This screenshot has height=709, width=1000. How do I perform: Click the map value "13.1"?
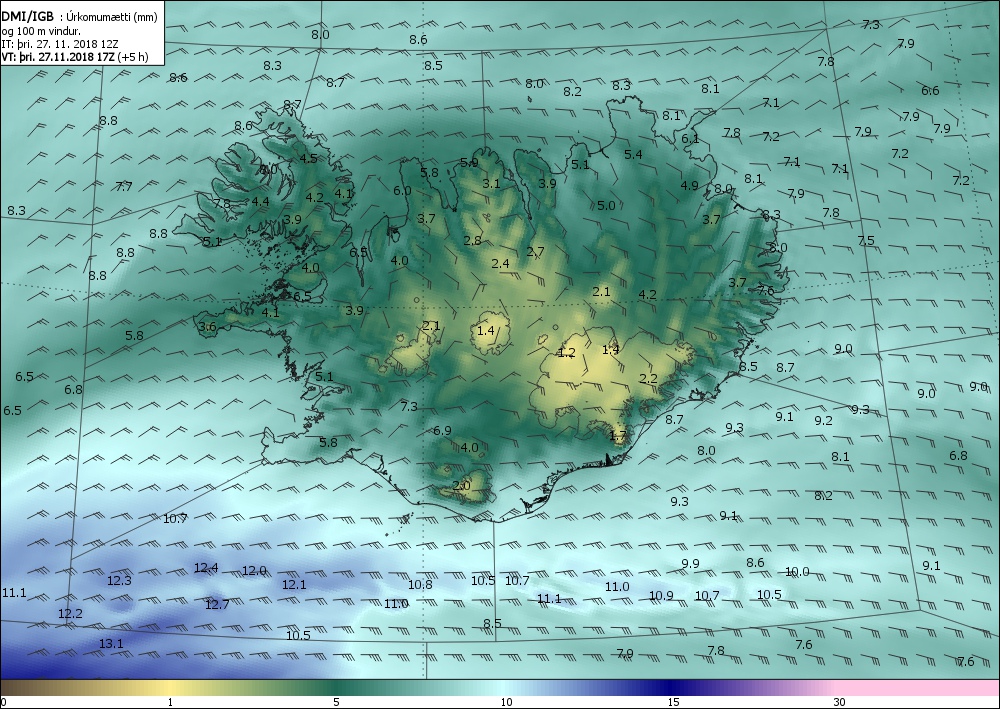click(x=111, y=644)
